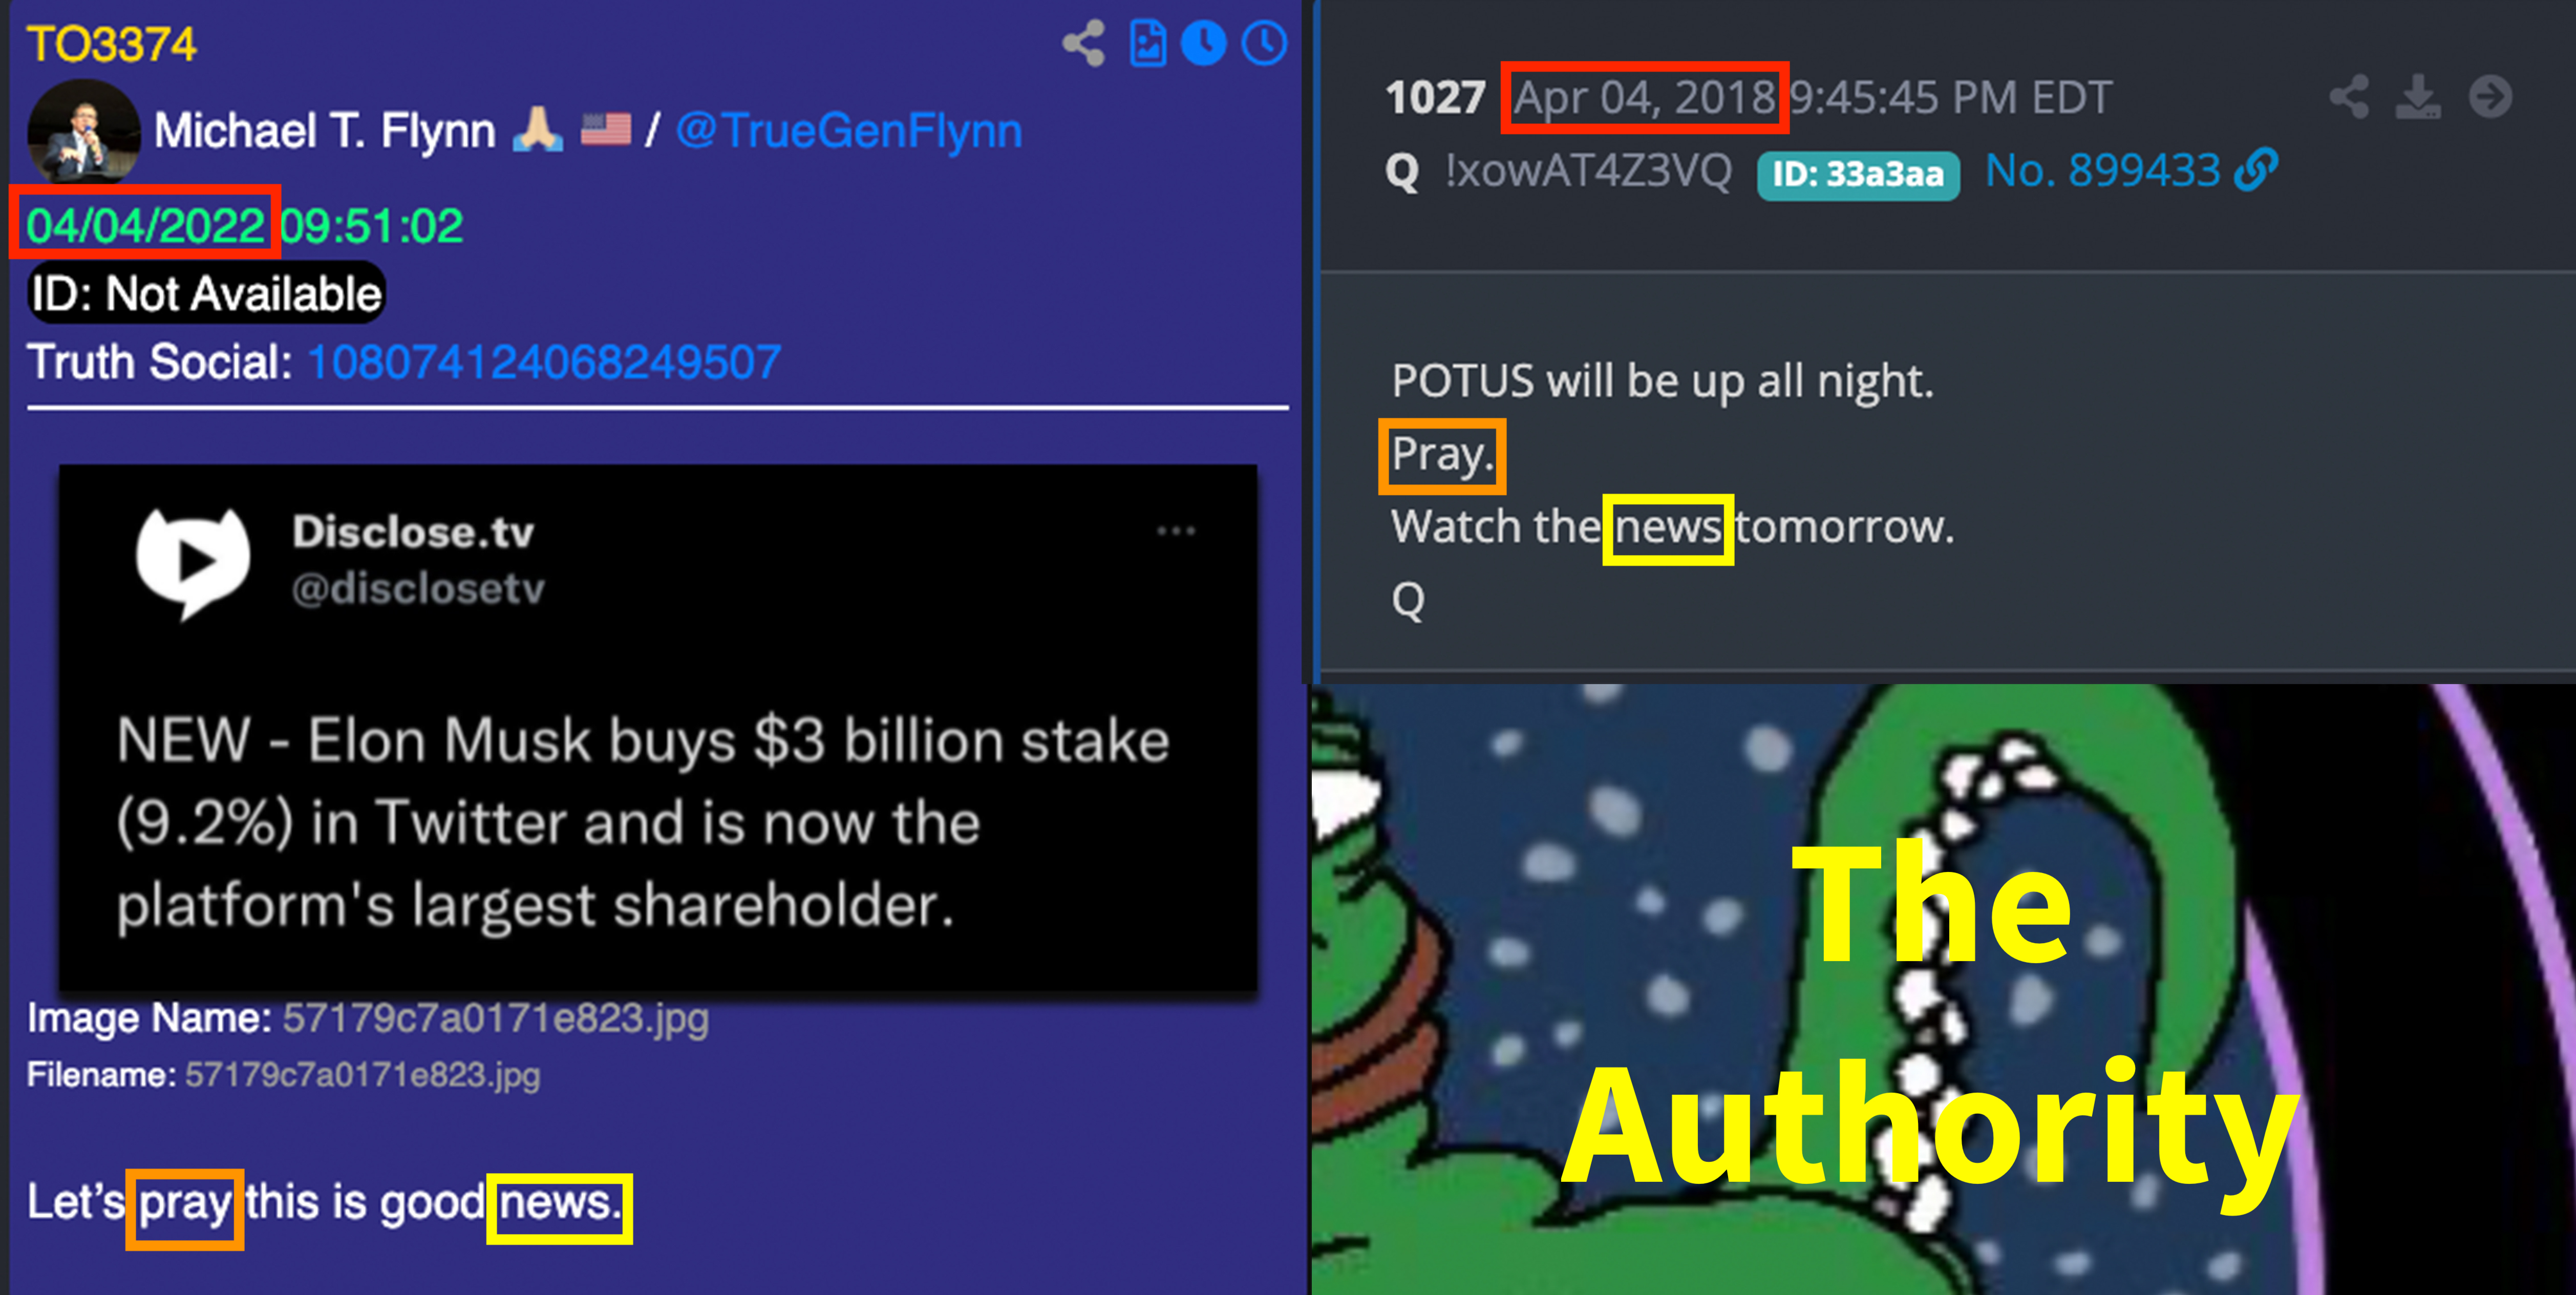Click Filename 57179c7a0171e823.jpg link
The image size is (2576, 1295).
362,1075
